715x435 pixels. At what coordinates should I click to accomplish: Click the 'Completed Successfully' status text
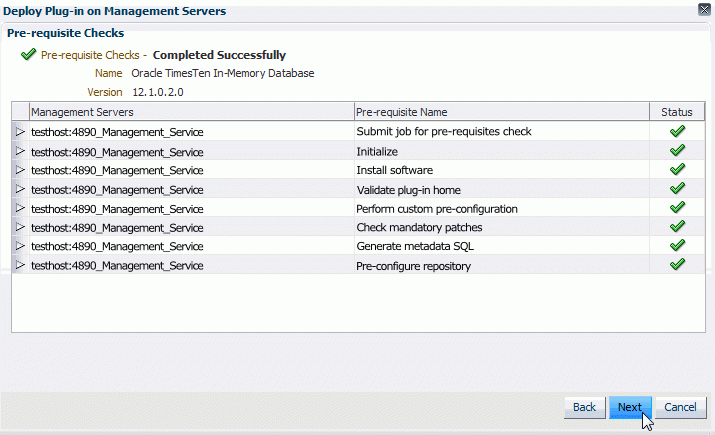click(219, 55)
